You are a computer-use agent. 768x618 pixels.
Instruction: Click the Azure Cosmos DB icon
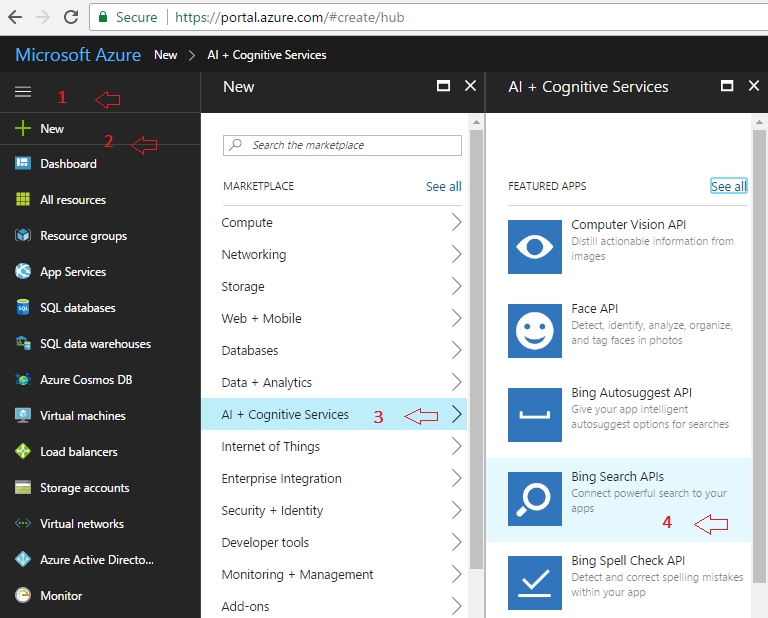[x=23, y=380]
